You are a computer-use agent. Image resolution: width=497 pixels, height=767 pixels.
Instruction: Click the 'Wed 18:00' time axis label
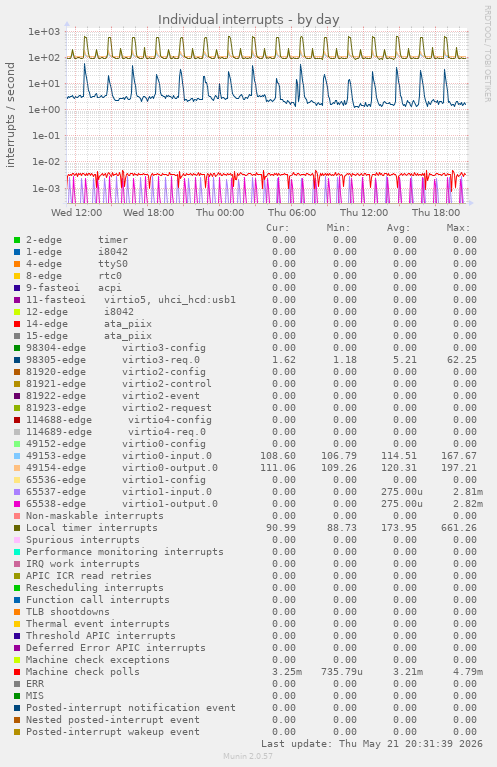pos(148,213)
